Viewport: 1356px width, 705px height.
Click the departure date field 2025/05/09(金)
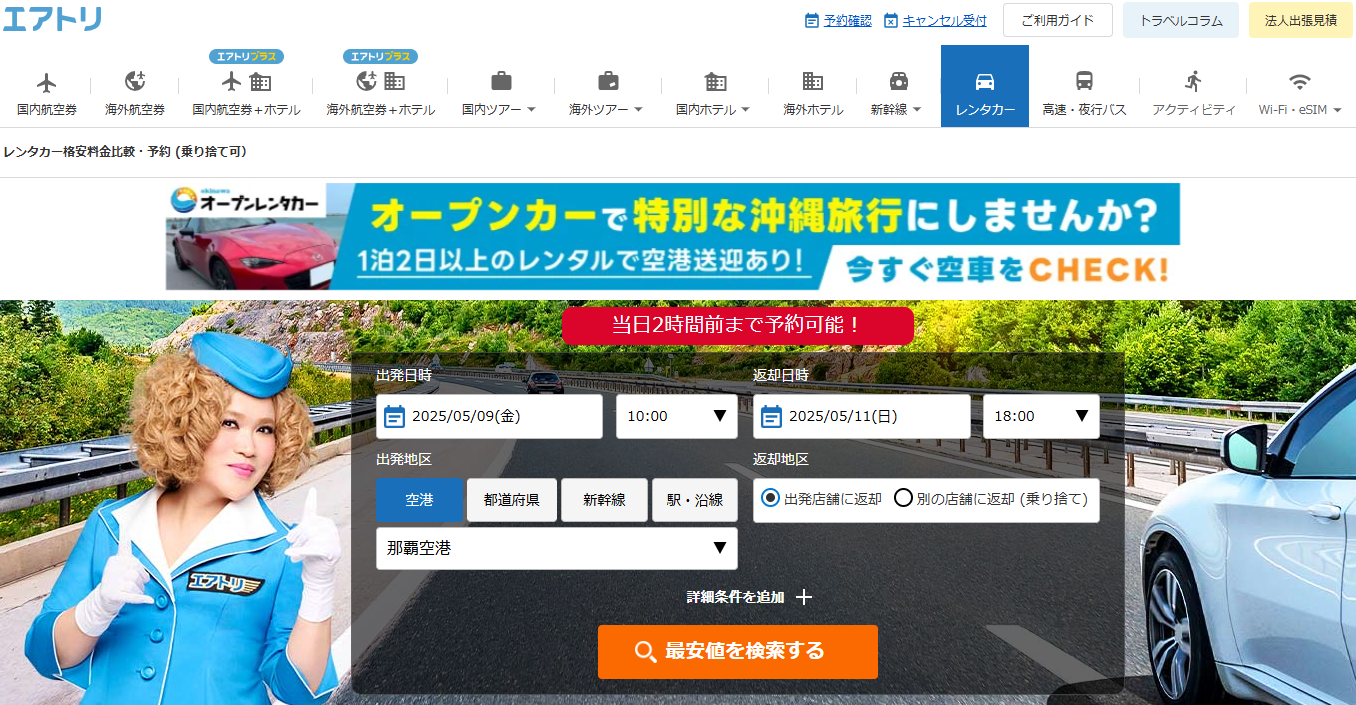point(490,416)
